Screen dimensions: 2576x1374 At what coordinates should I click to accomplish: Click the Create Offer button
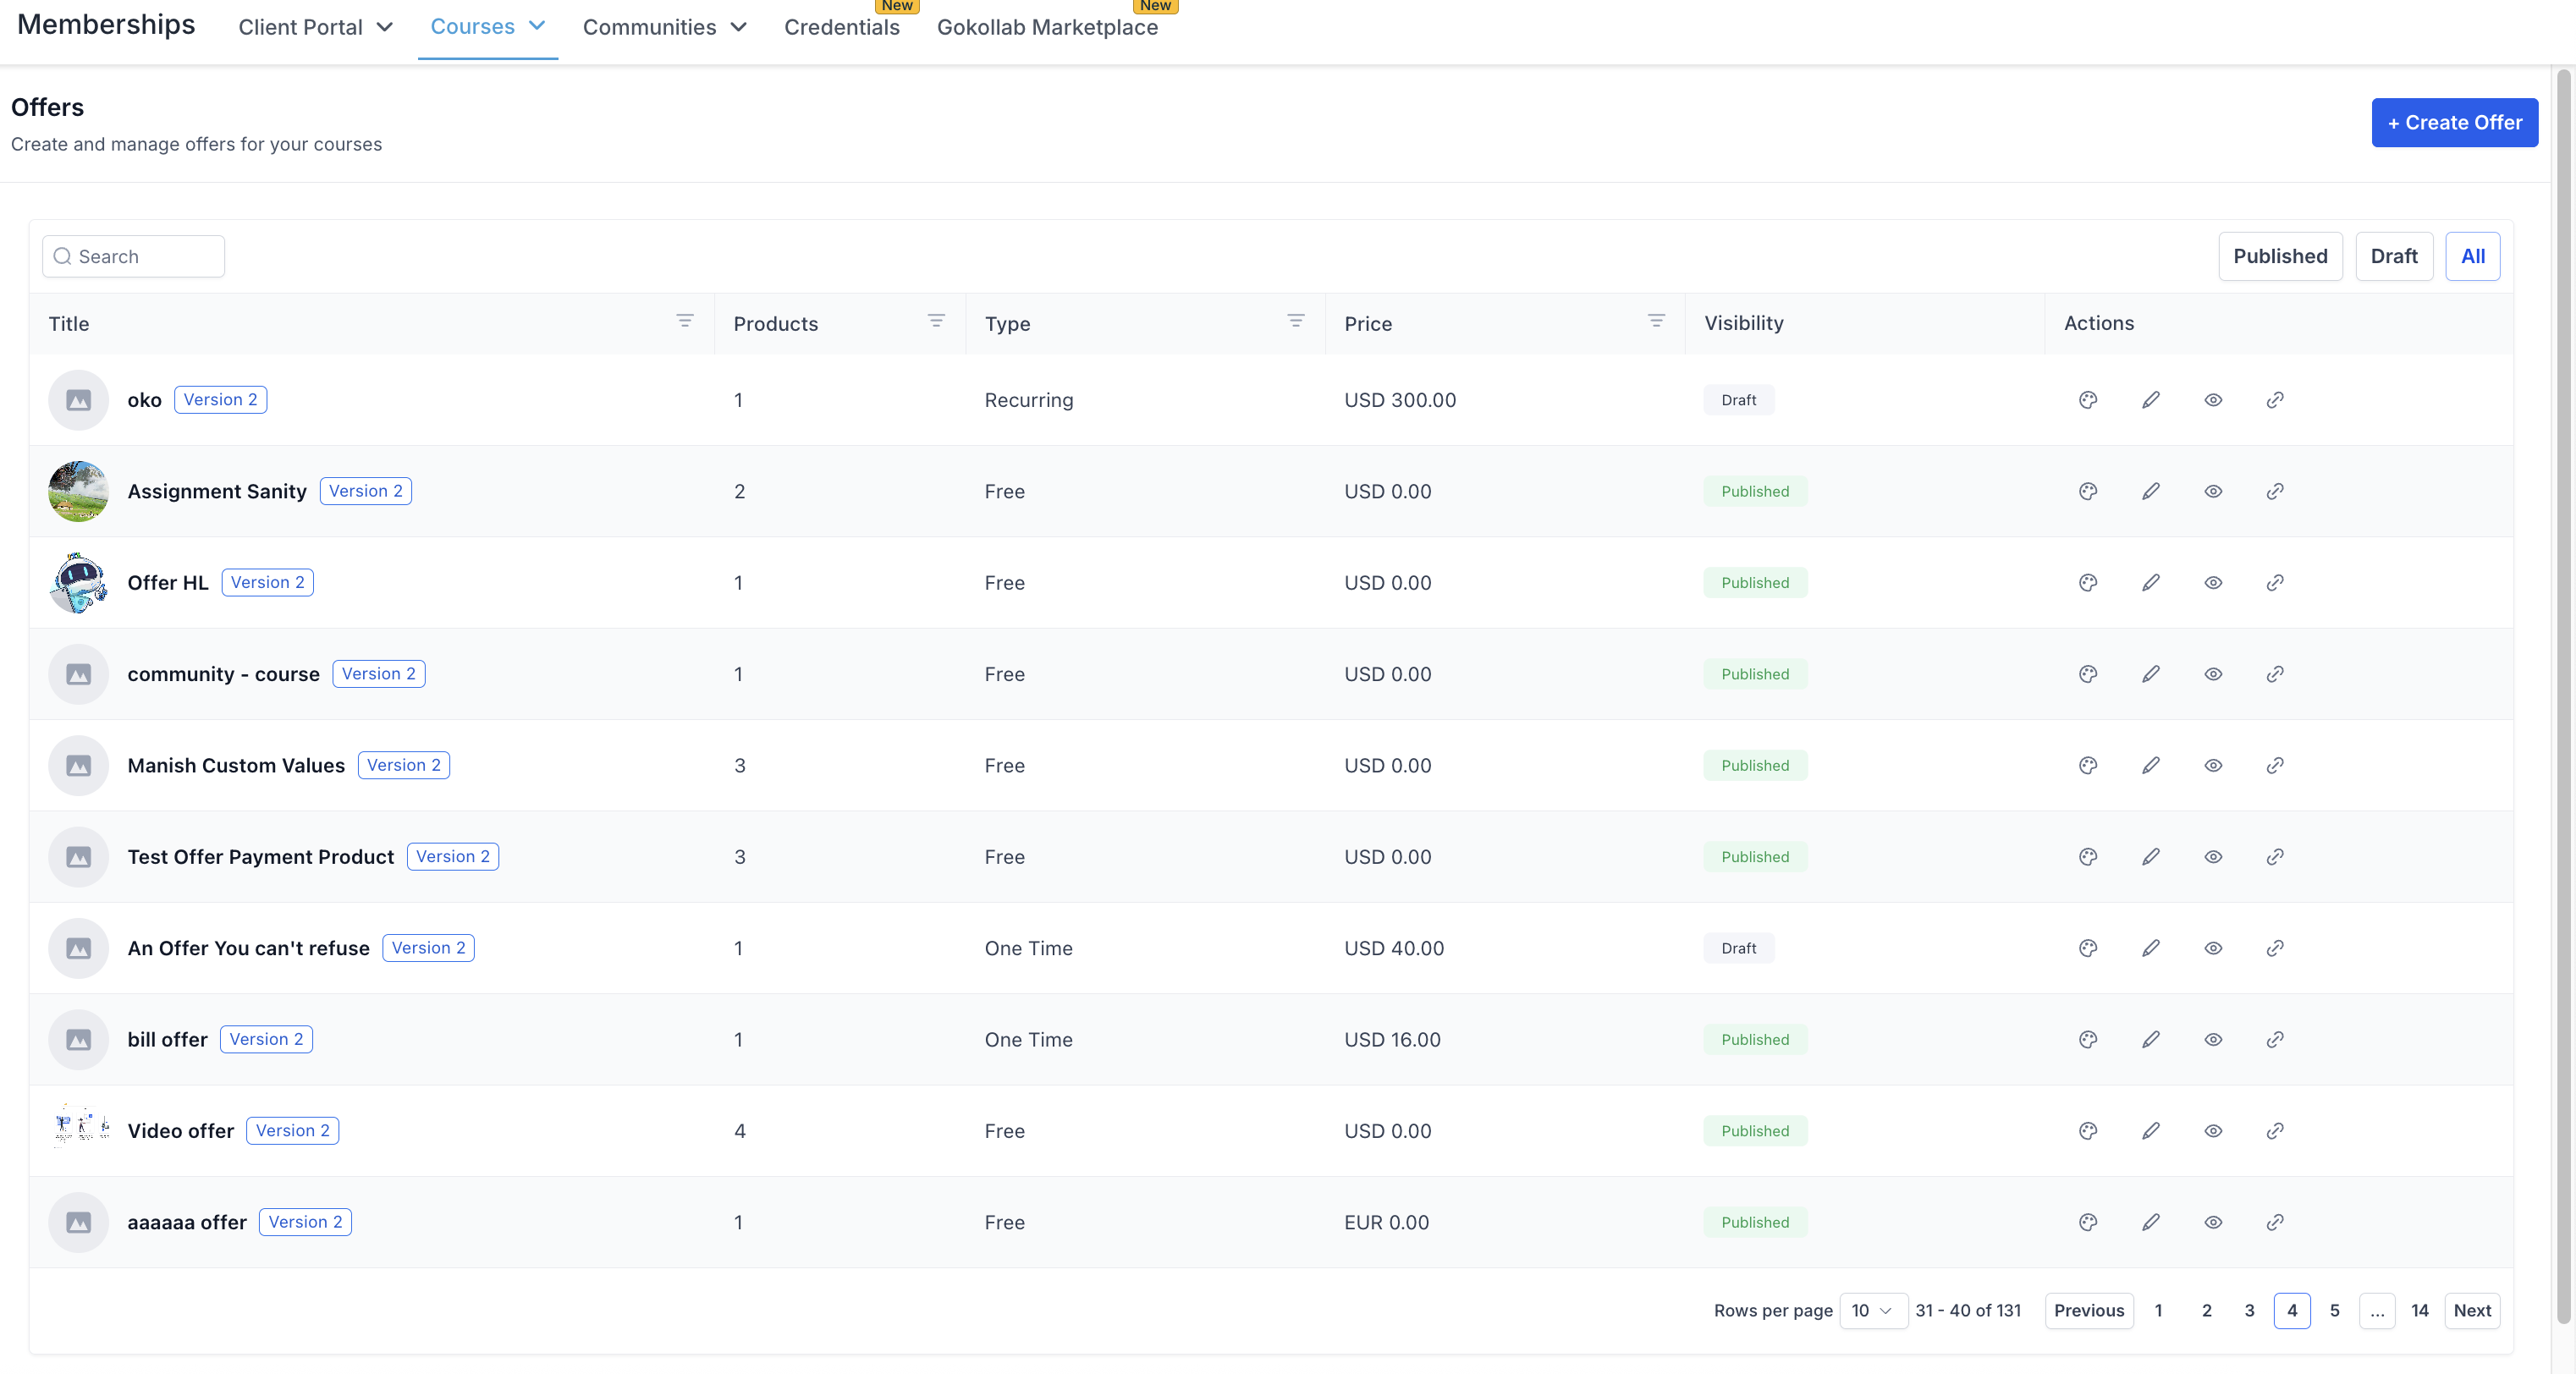tap(2454, 122)
